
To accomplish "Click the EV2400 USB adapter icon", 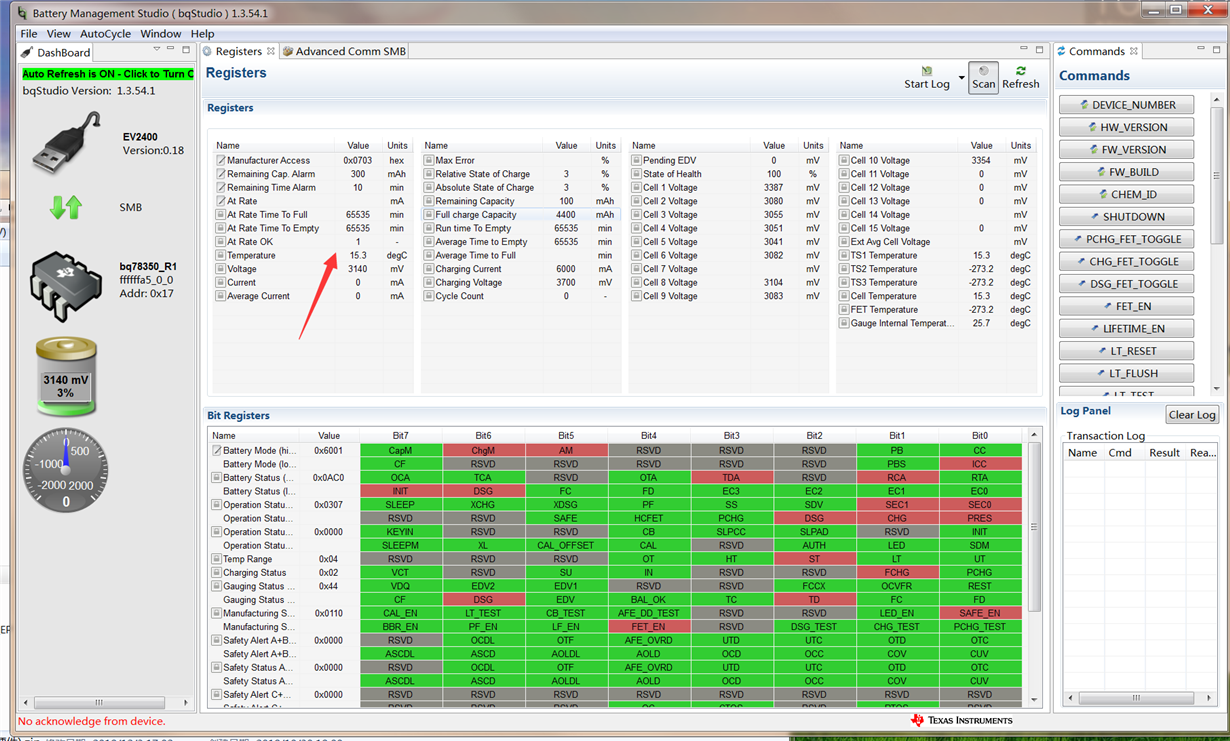I will tap(66, 143).
